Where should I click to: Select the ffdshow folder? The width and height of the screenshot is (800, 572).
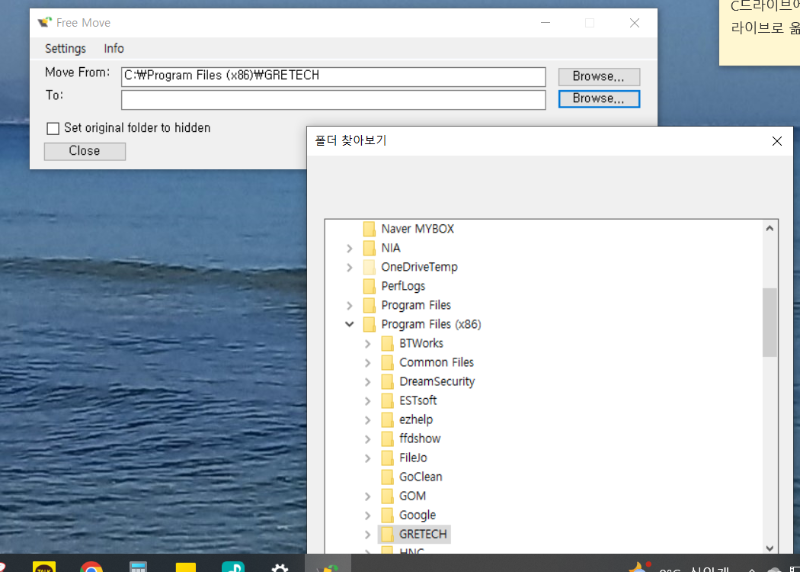pos(420,438)
